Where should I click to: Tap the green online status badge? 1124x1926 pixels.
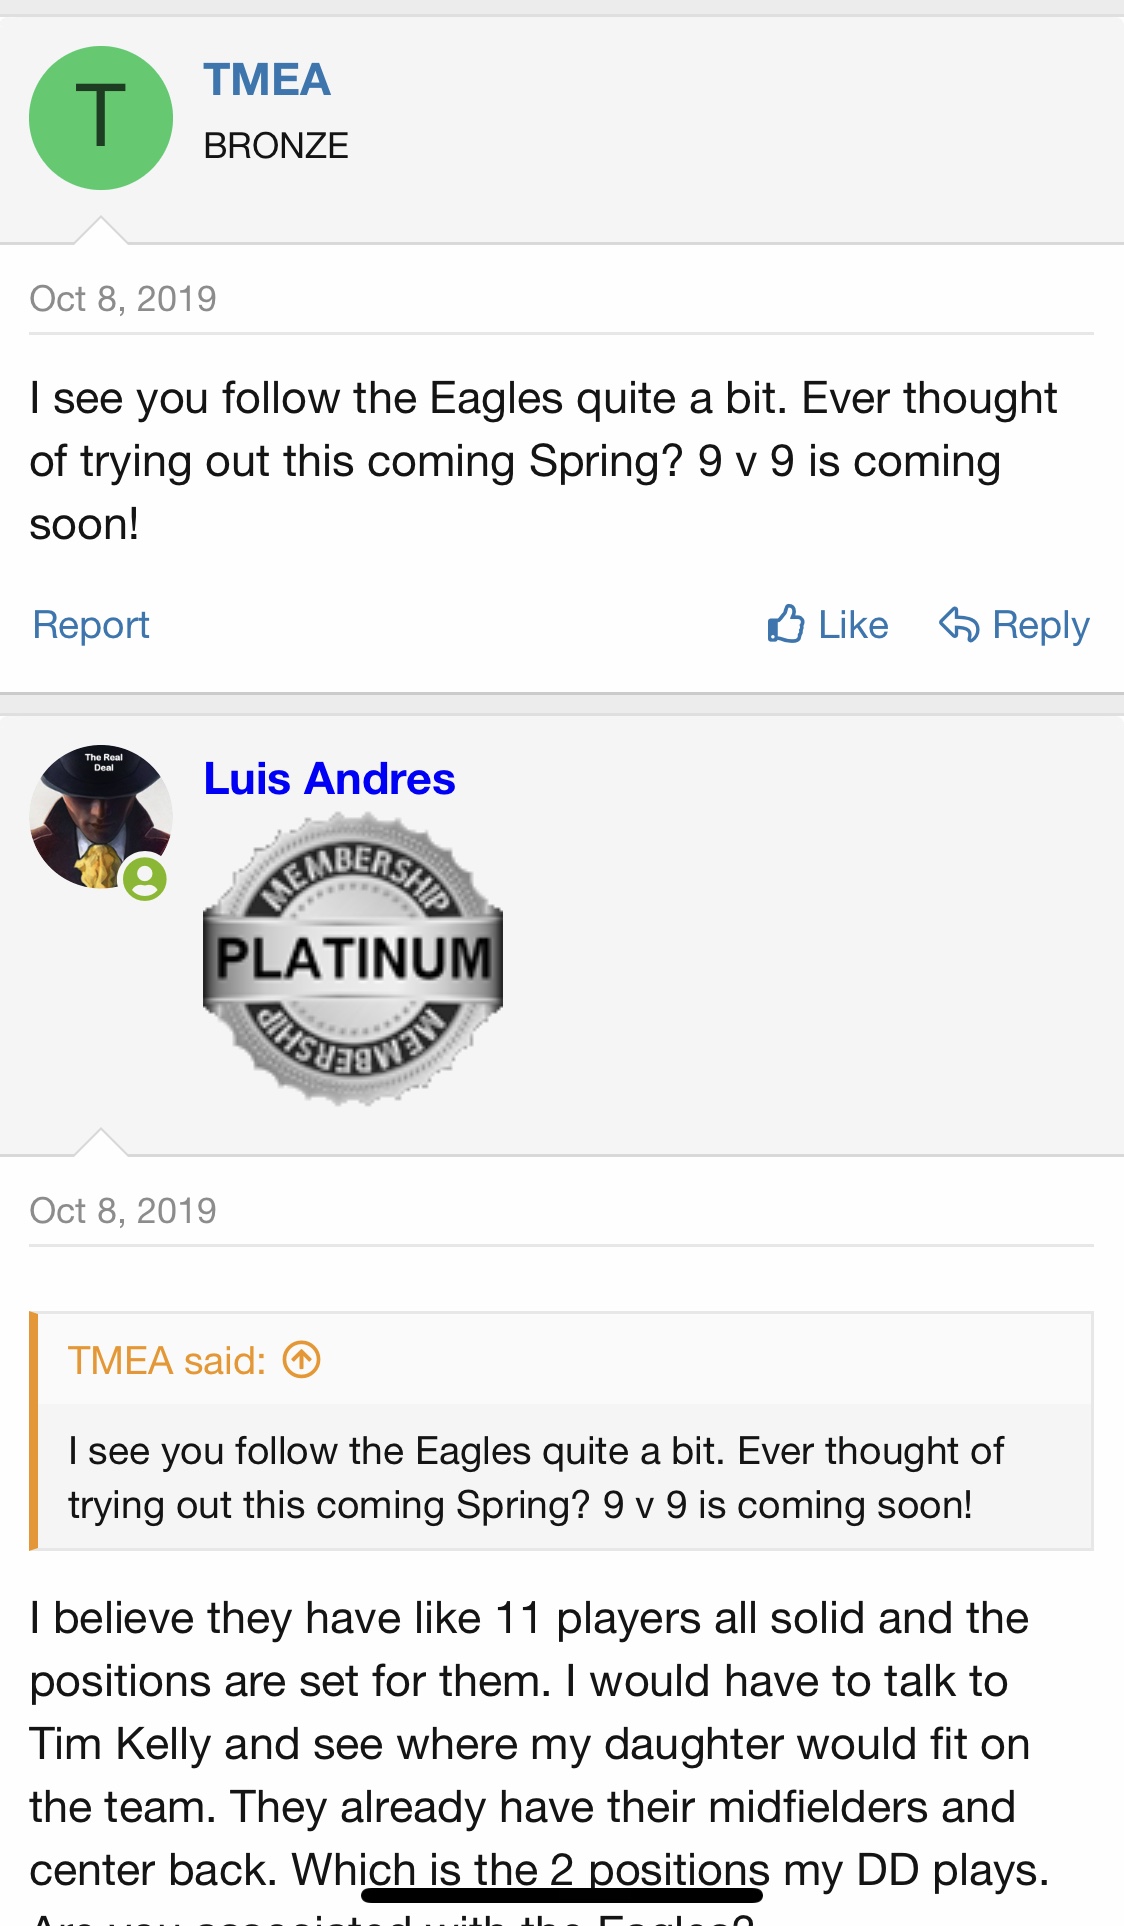pyautogui.click(x=145, y=879)
